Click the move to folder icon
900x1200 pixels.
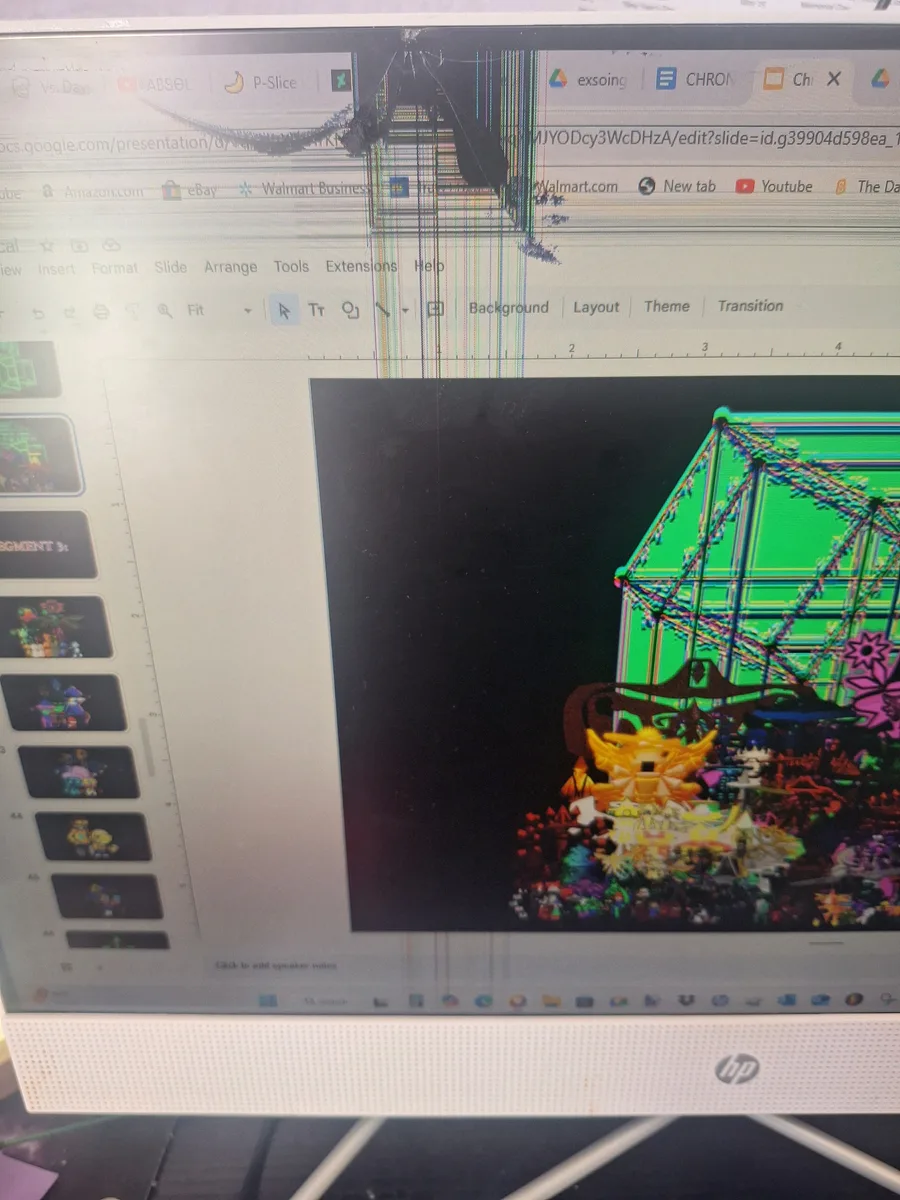79,245
